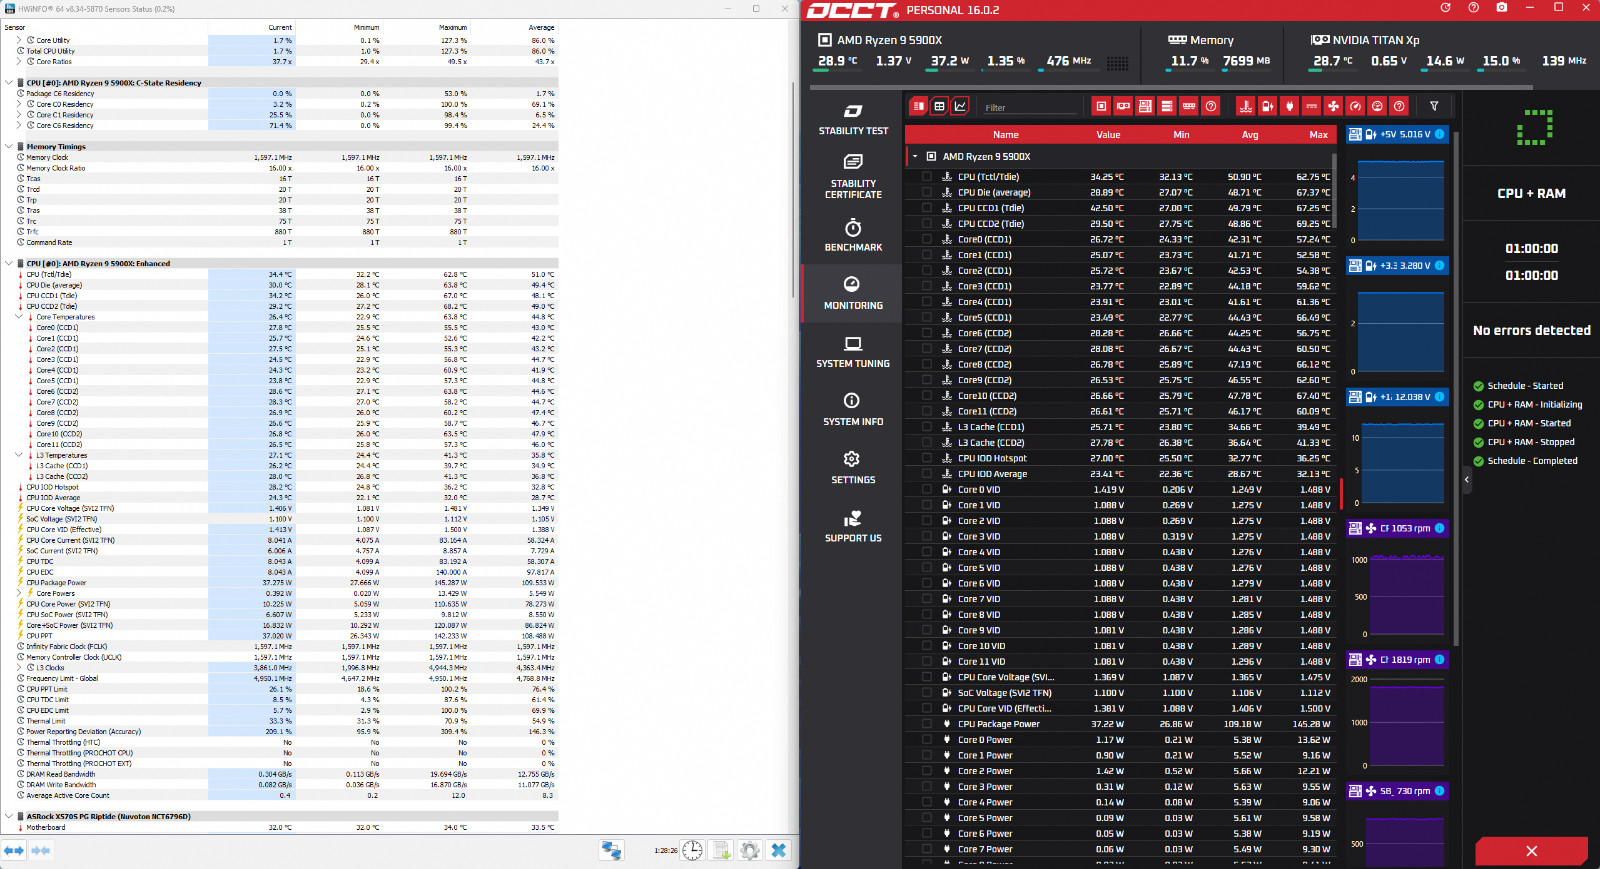
Task: Close the OCCT test result panel with red X
Action: (1531, 851)
